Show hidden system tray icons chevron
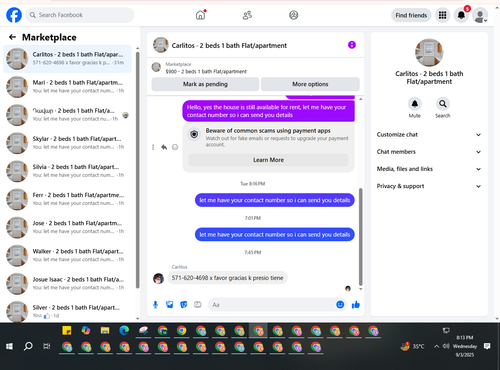The image size is (500, 370). click(x=436, y=346)
